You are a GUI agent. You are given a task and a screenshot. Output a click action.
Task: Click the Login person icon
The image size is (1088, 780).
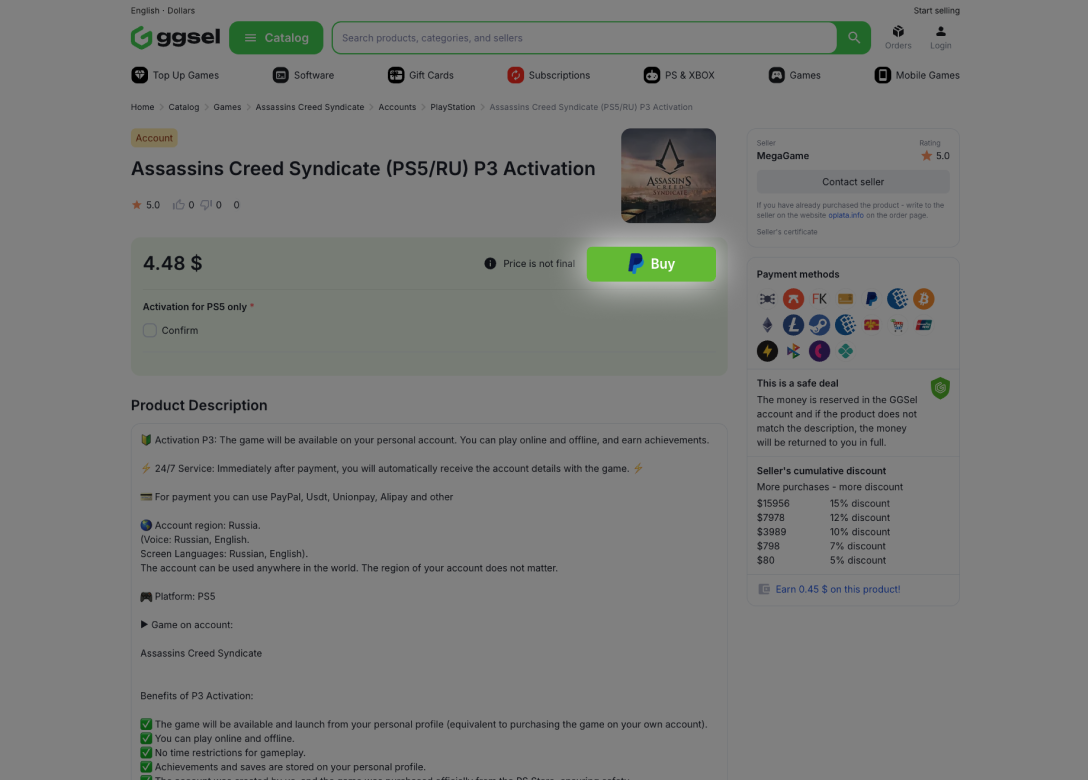pos(940,31)
